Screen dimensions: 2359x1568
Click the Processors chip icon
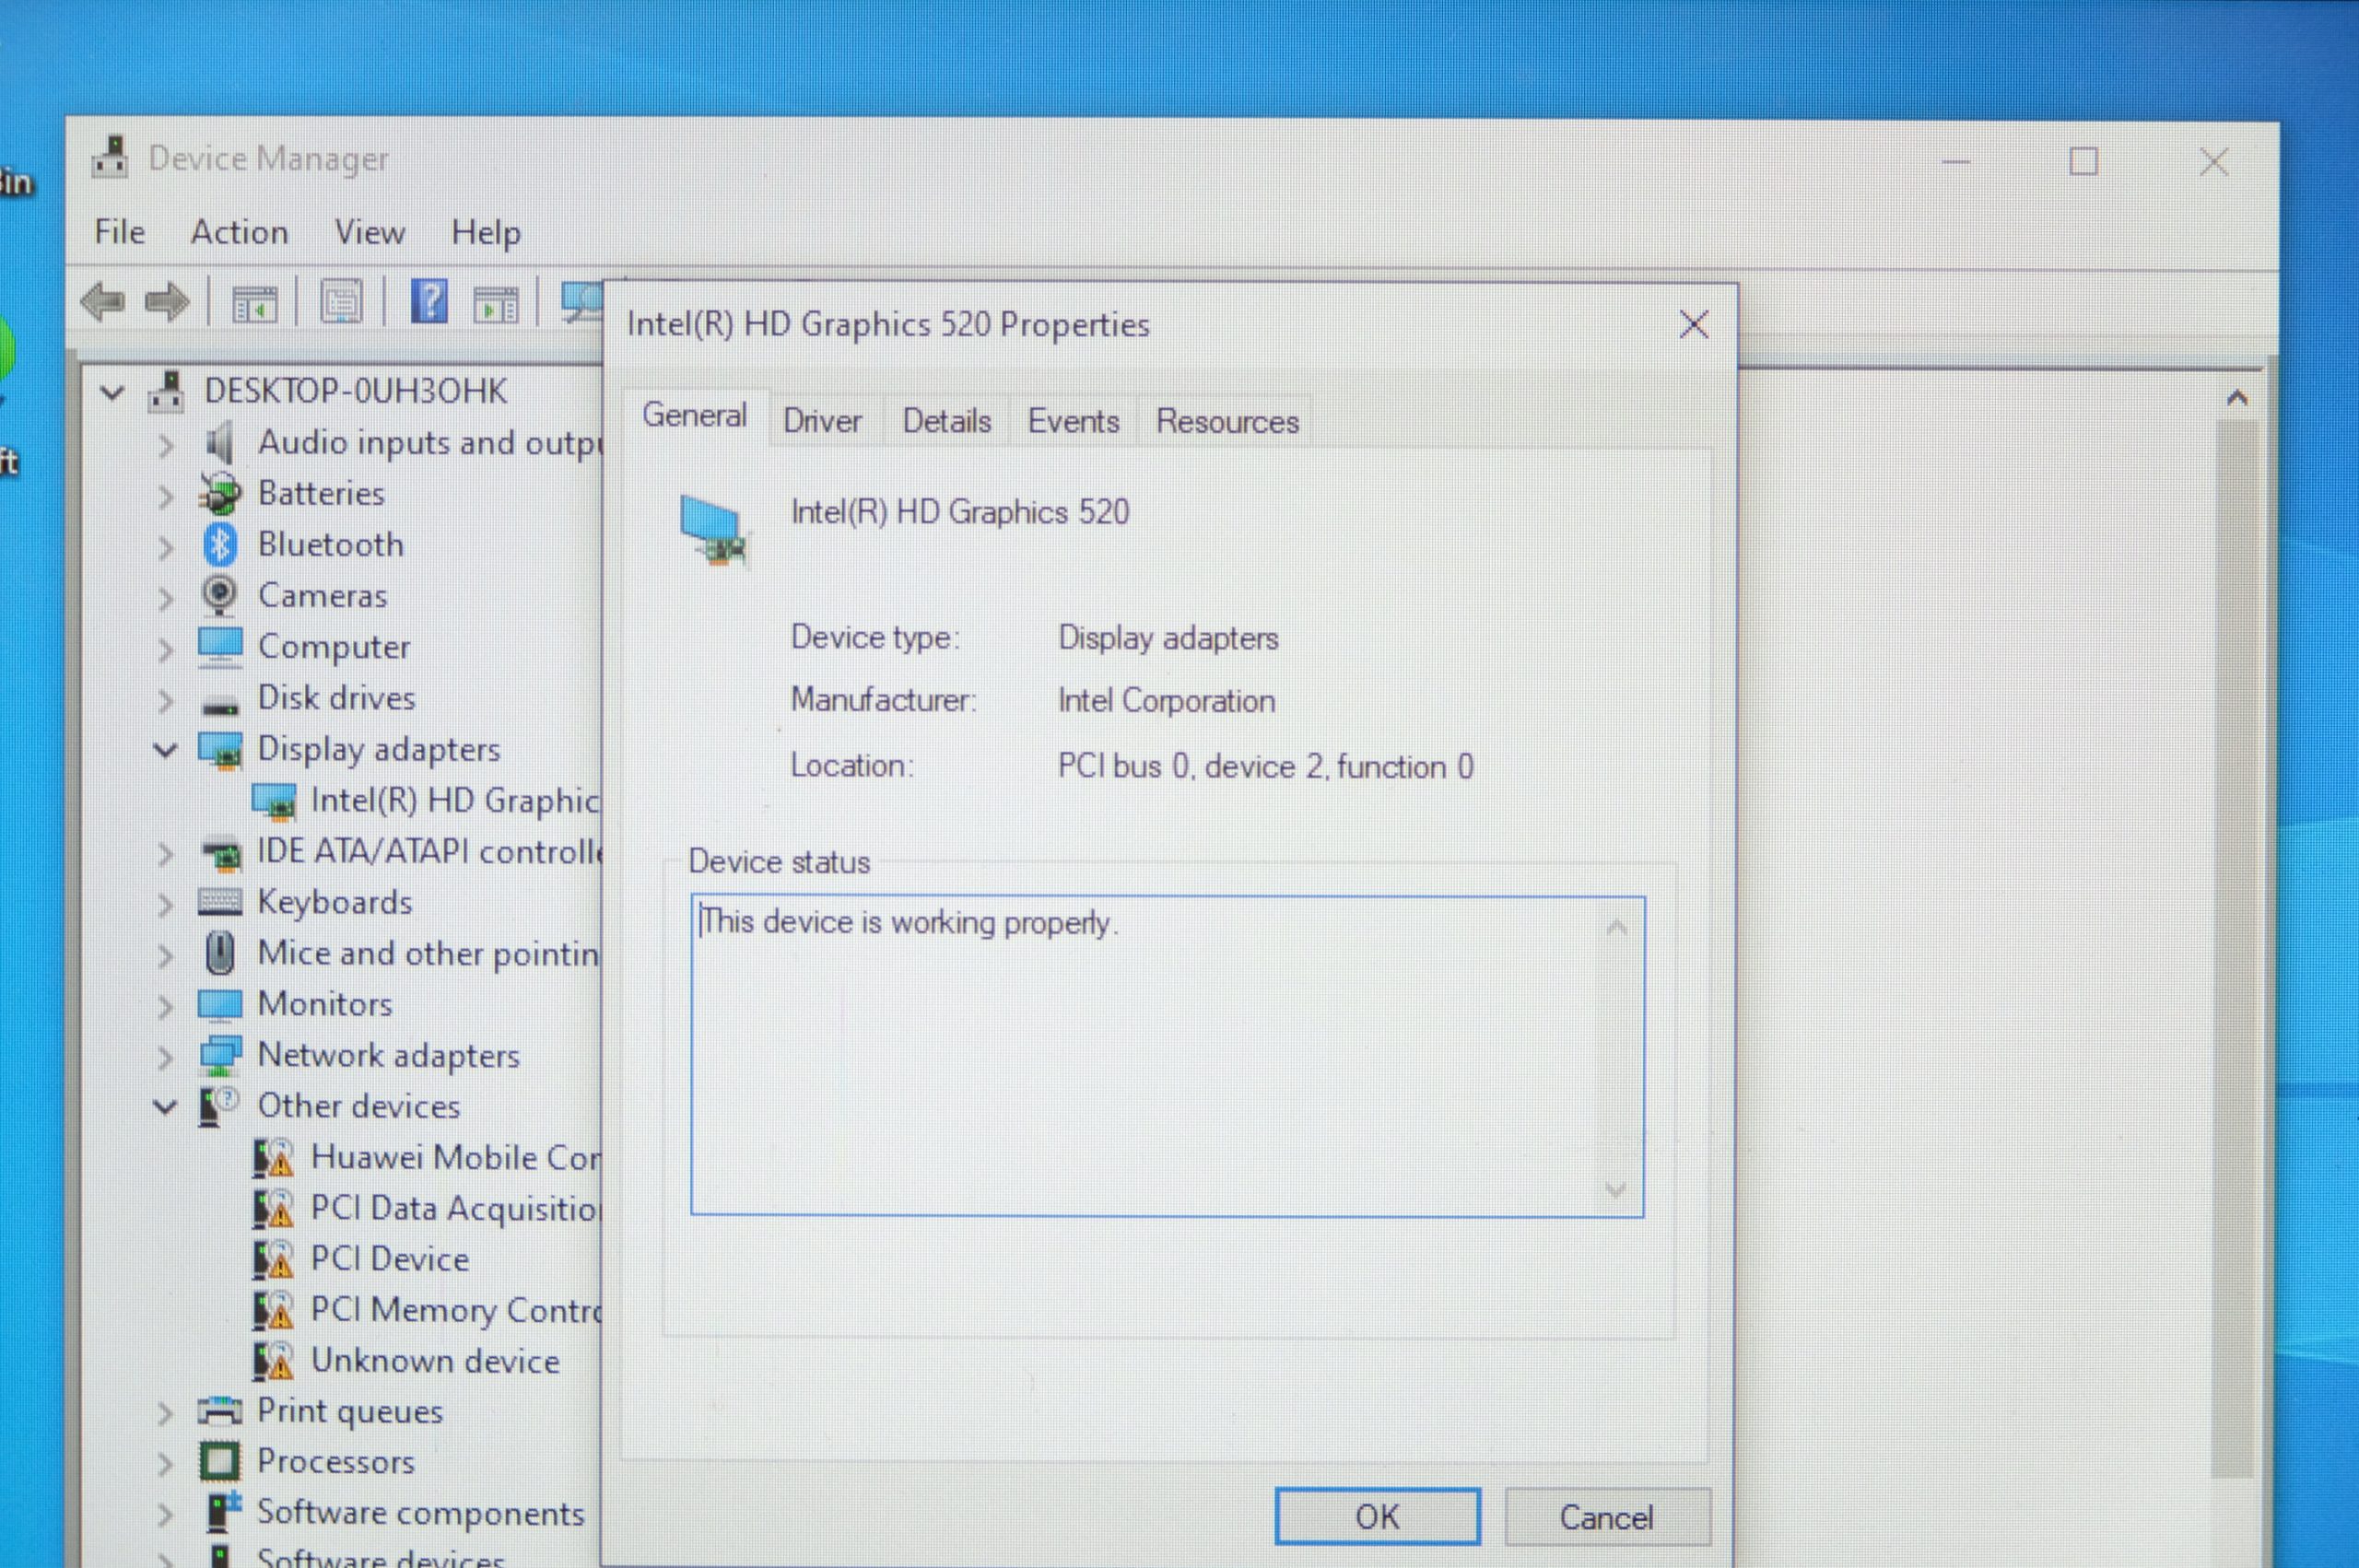[220, 1461]
